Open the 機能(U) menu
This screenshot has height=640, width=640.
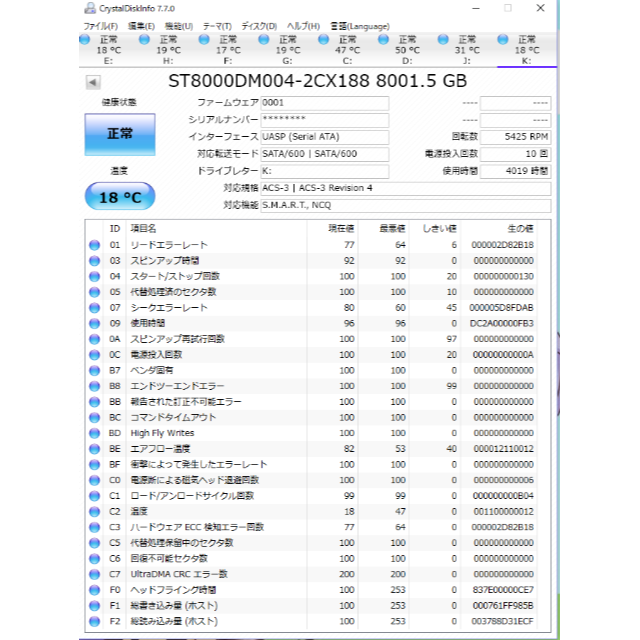click(179, 27)
